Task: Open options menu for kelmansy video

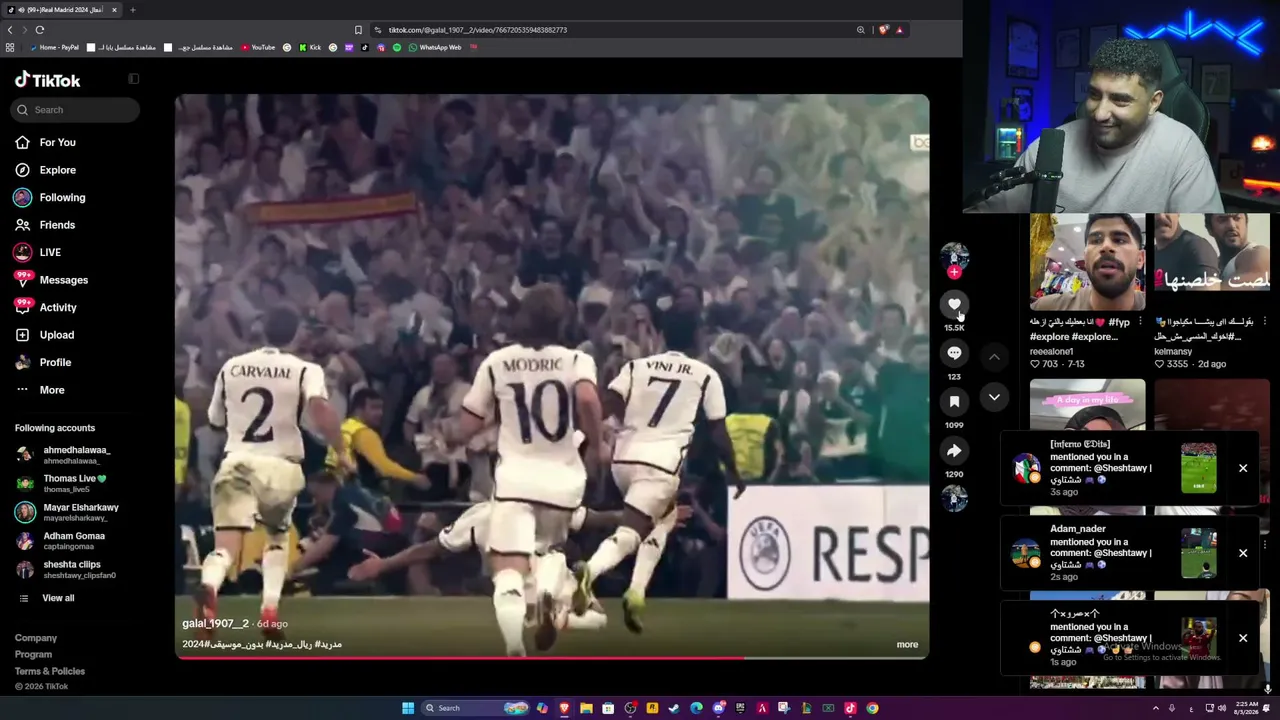Action: point(1265,322)
